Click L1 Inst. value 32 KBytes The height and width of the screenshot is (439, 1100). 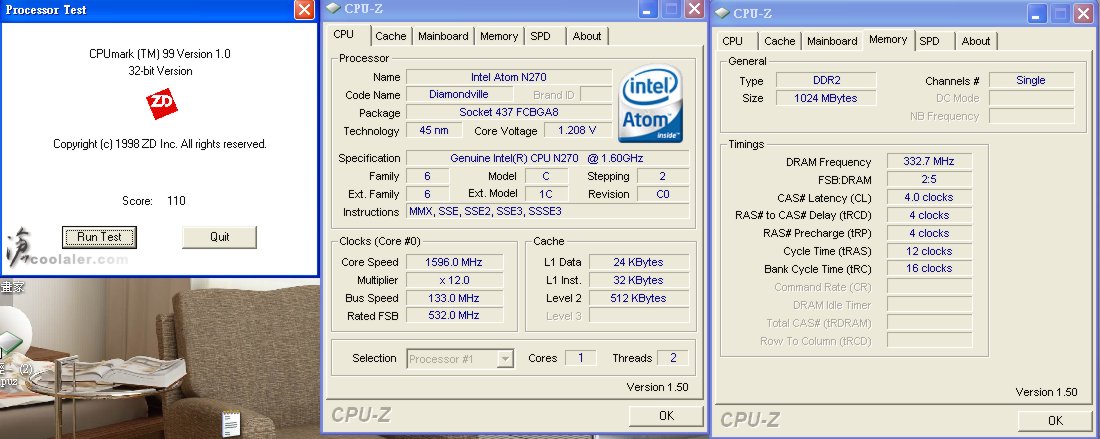click(x=638, y=280)
